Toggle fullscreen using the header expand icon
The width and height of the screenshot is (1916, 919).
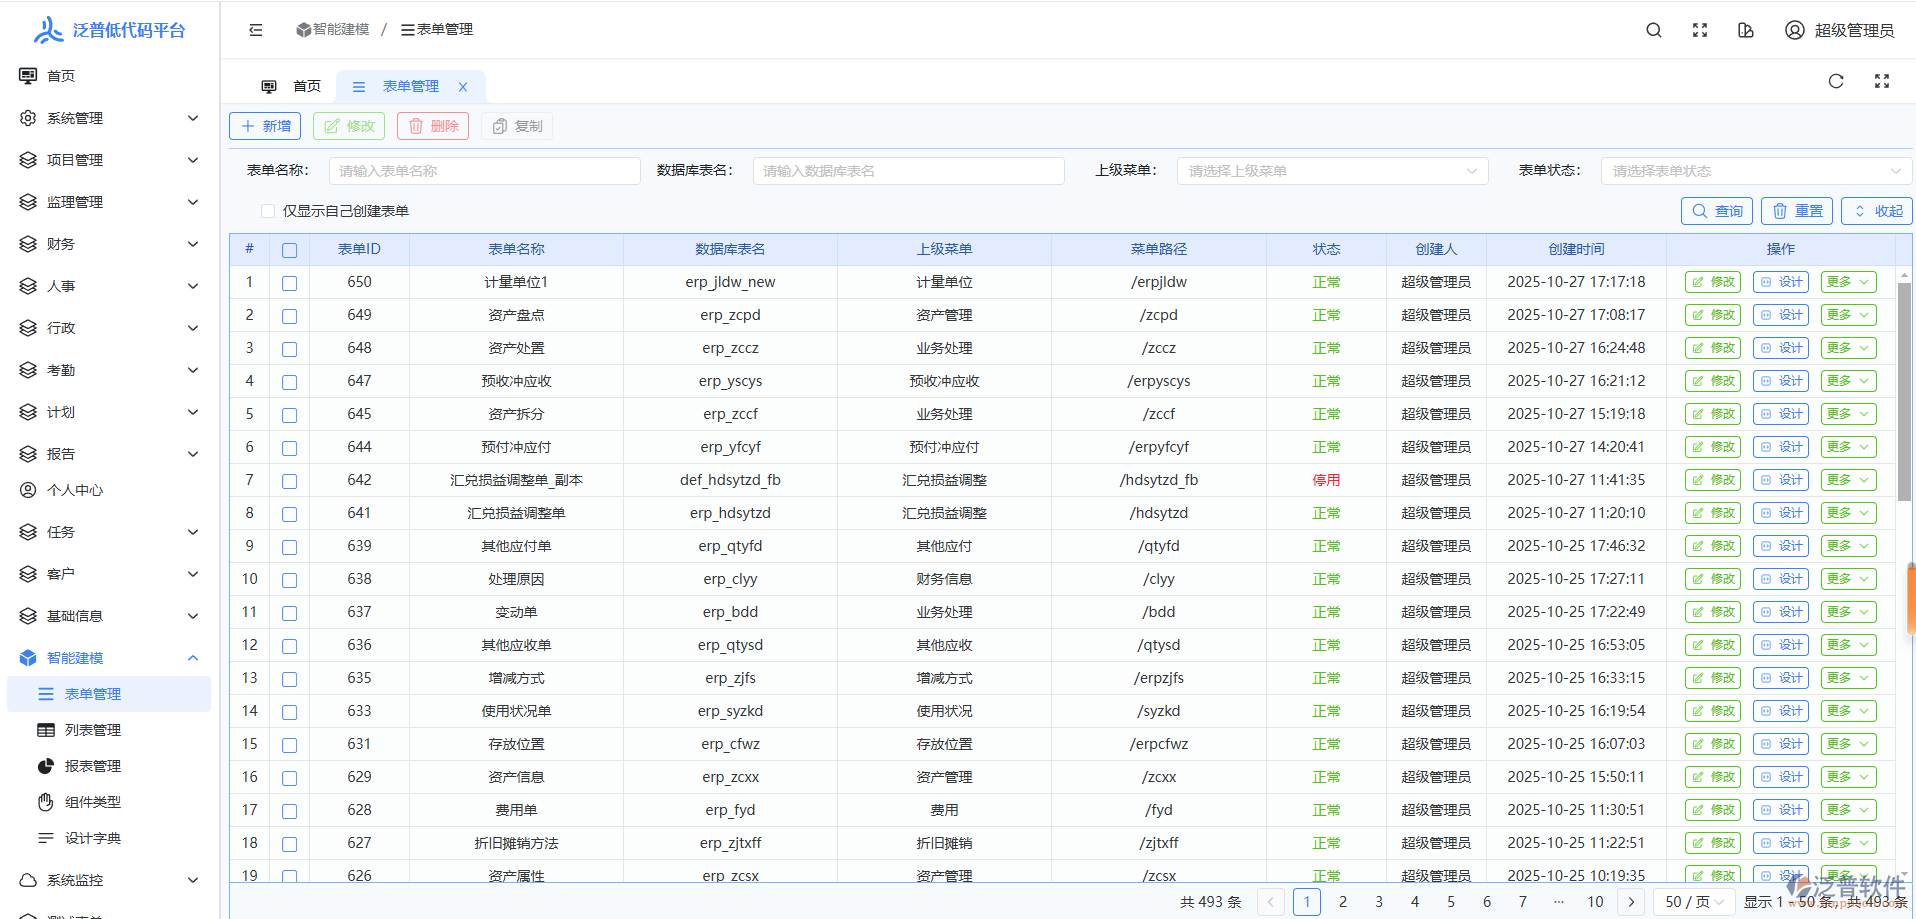[1699, 30]
